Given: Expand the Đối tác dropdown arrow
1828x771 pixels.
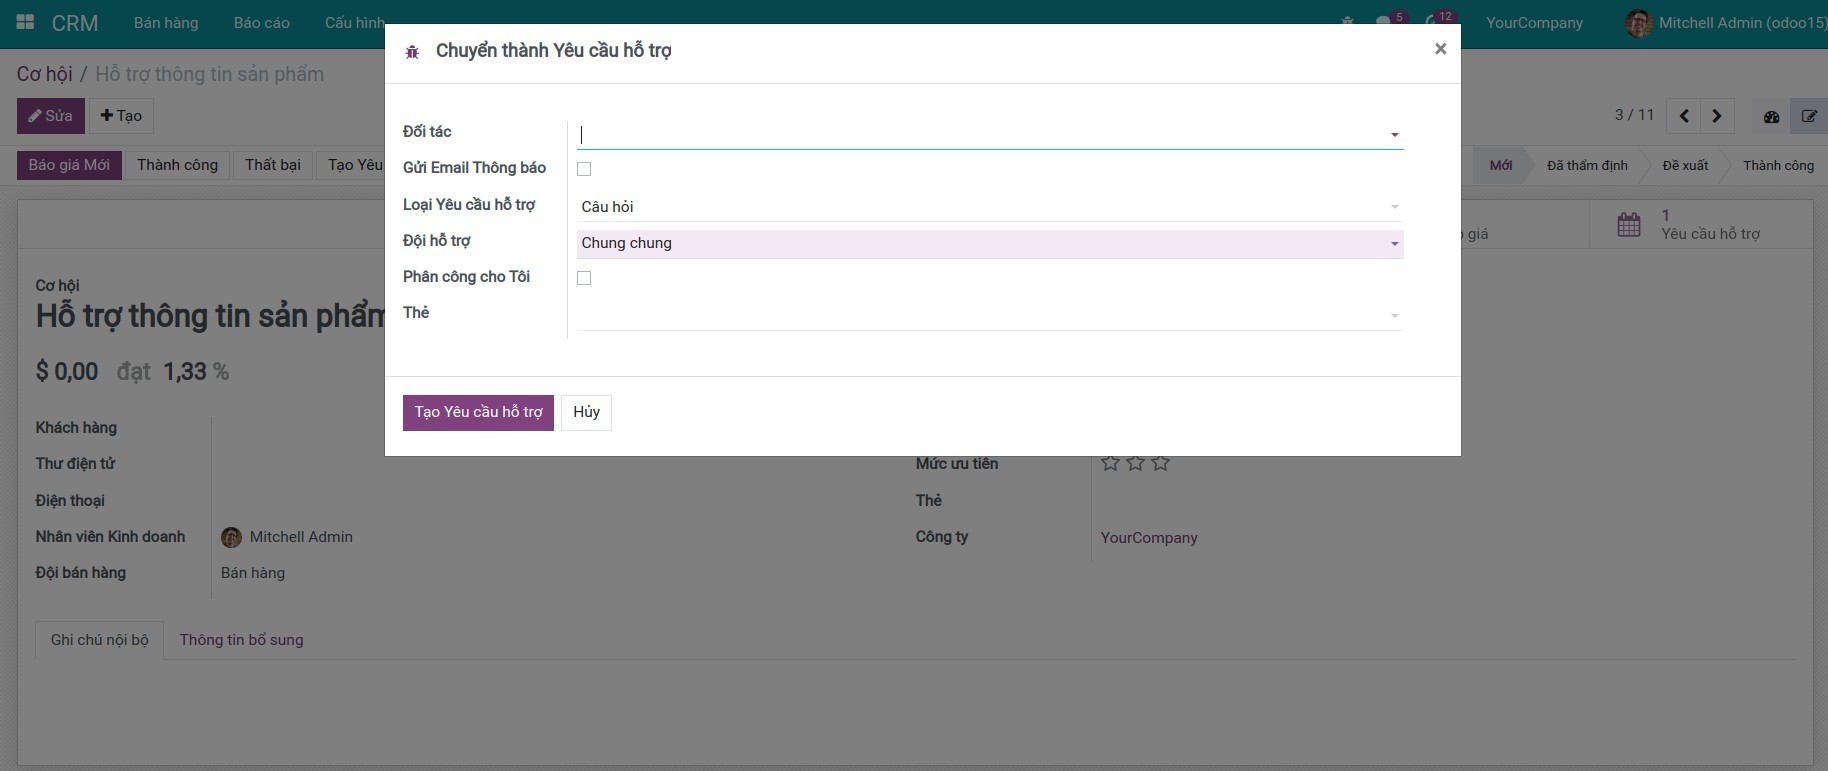Looking at the screenshot, I should 1394,135.
